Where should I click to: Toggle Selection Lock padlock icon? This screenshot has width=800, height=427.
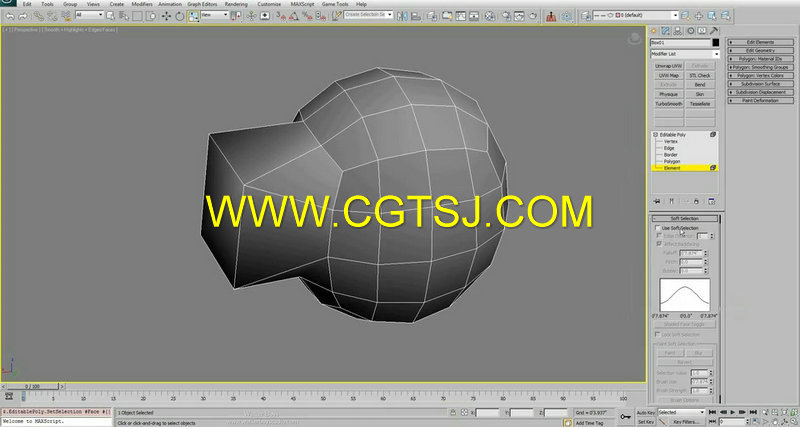453,412
